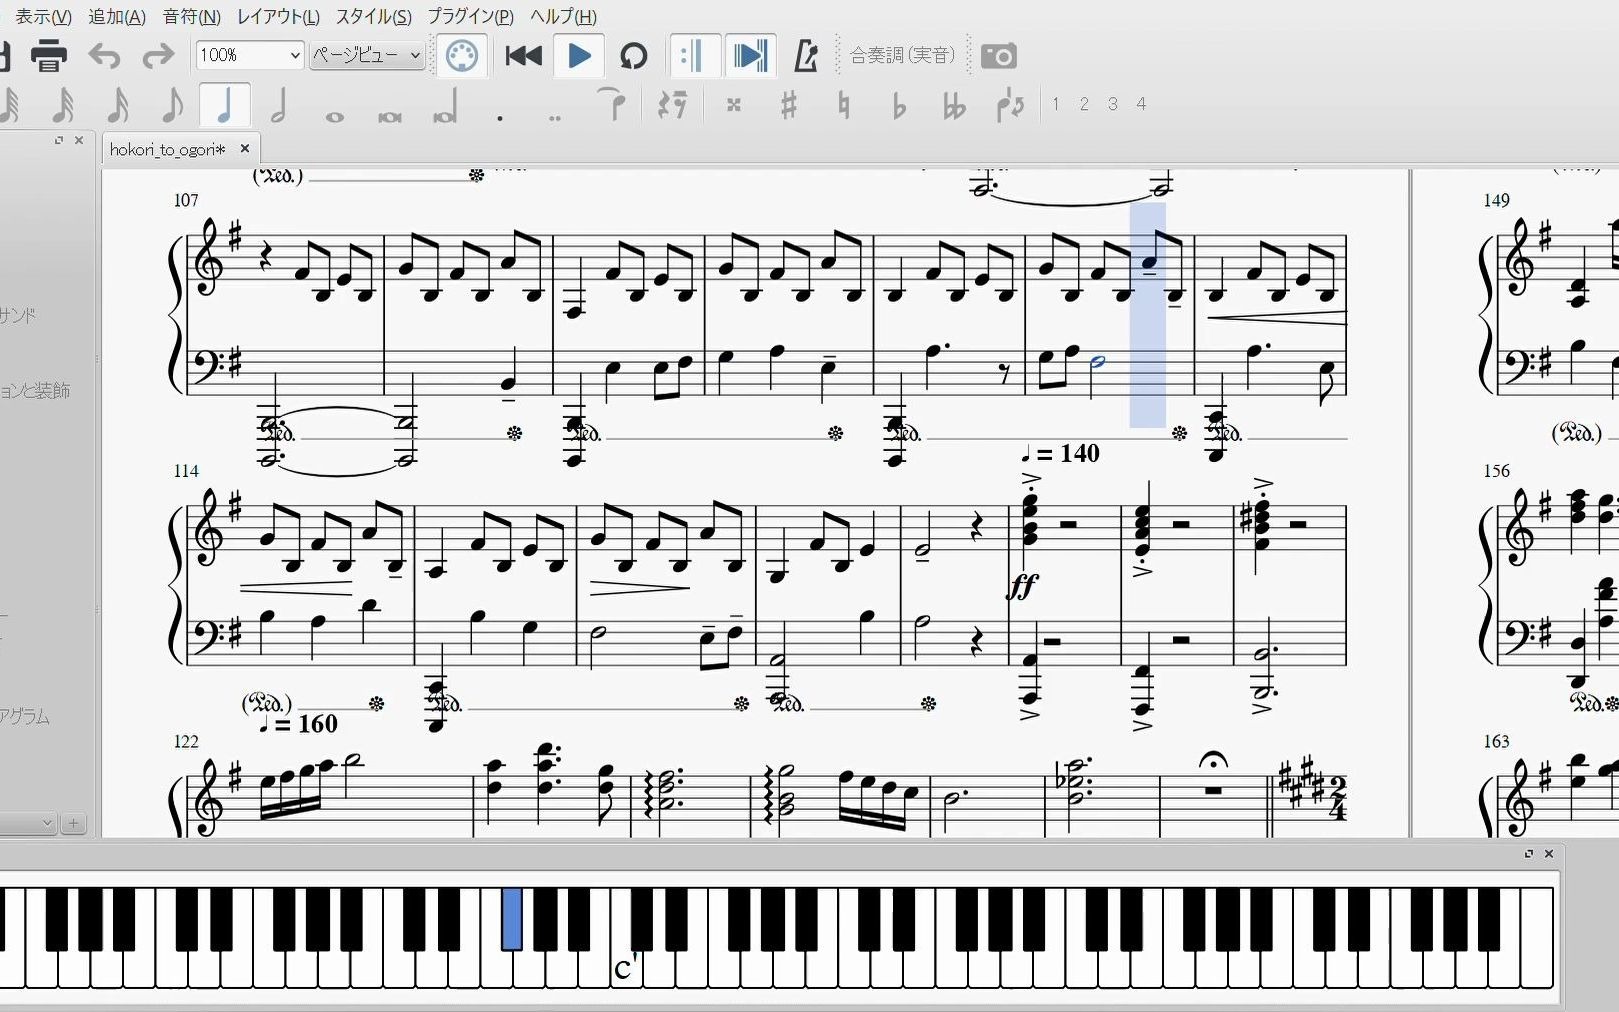This screenshot has height=1012, width=1619.
Task: Open the ページビュー view mode dropdown
Action: (366, 55)
